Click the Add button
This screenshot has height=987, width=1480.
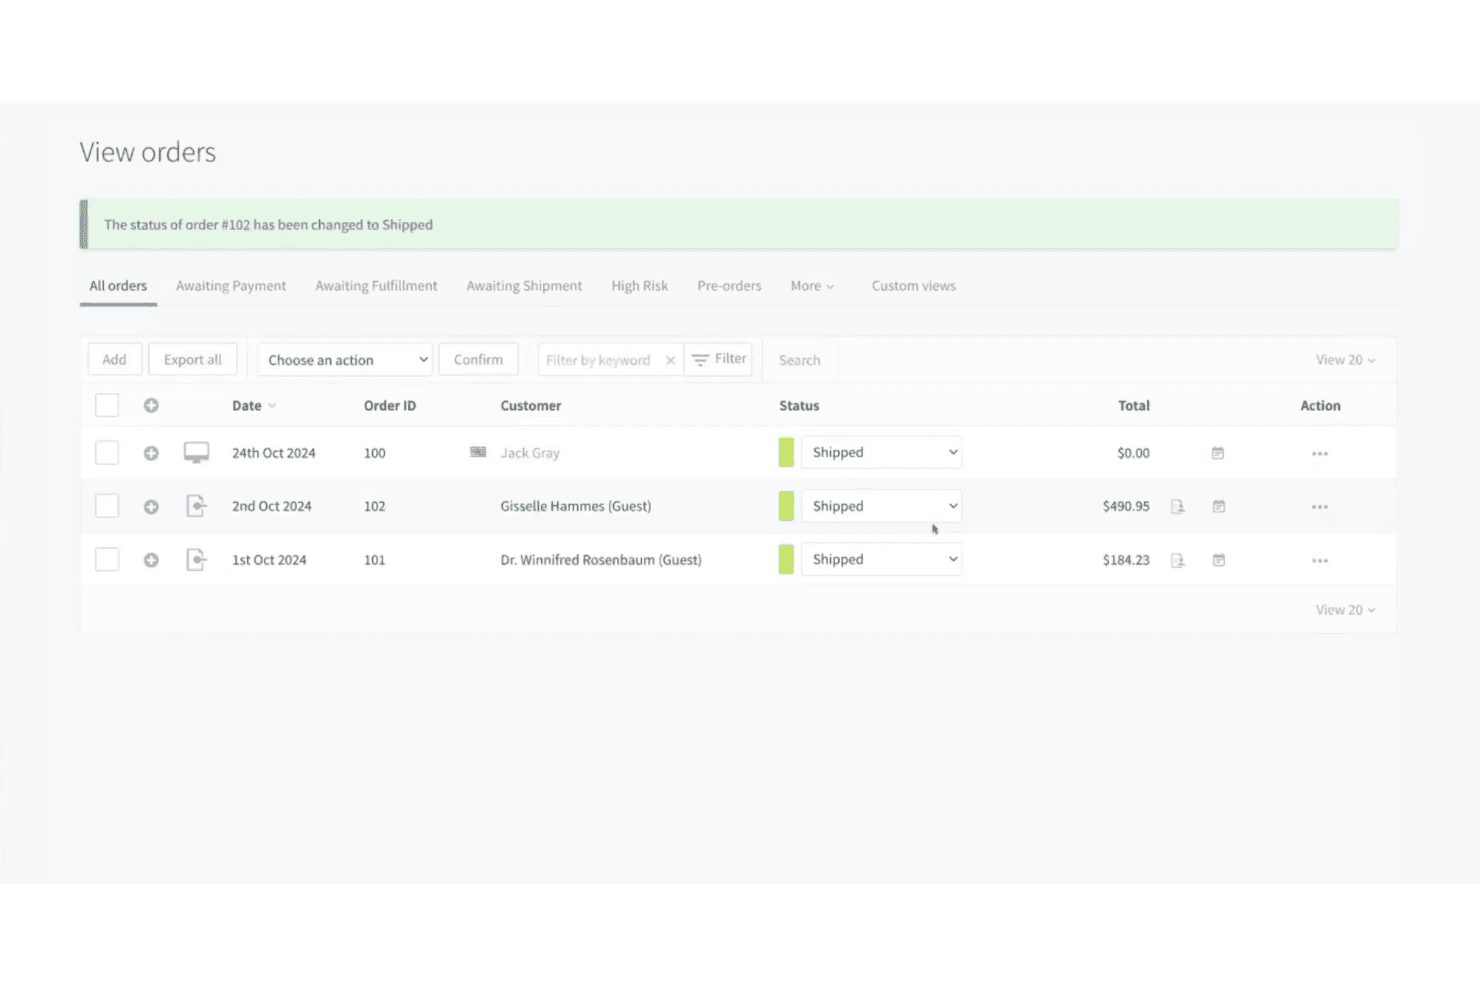[x=115, y=359]
